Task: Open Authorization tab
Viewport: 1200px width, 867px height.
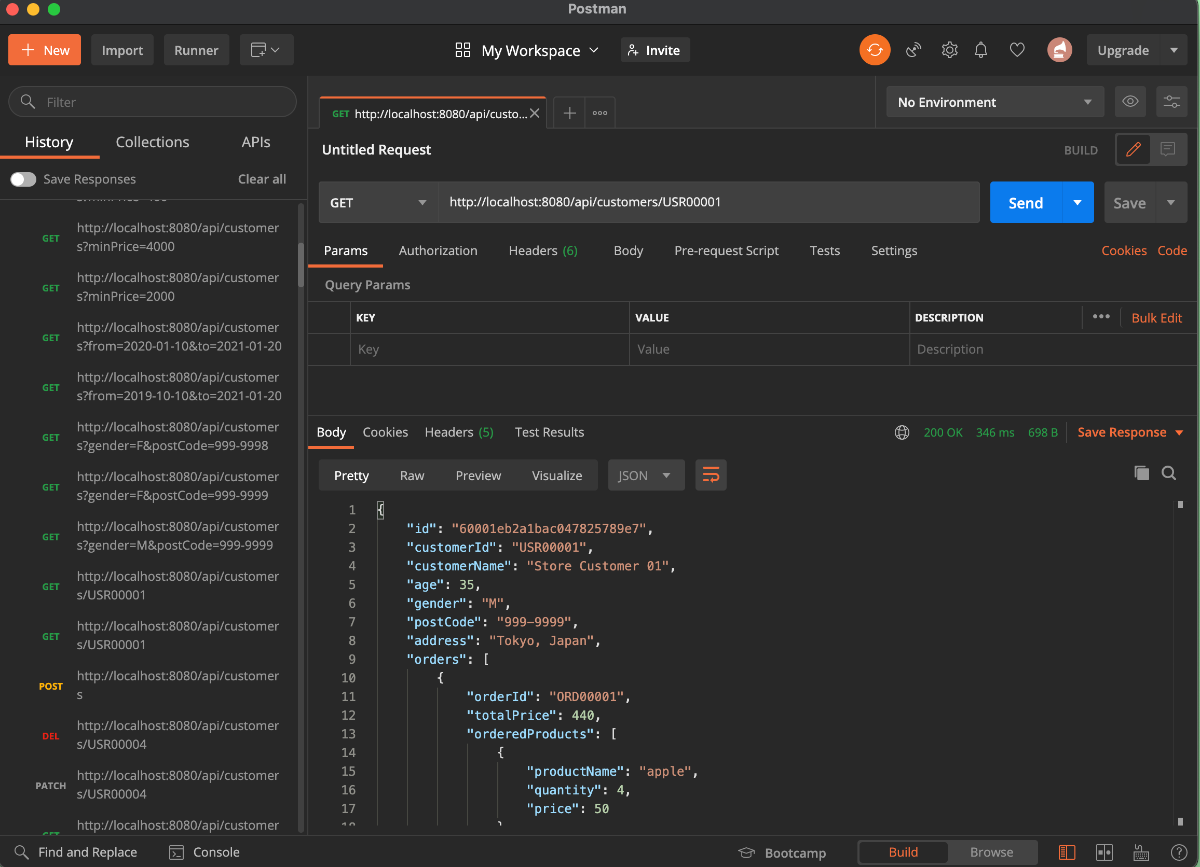Action: pyautogui.click(x=438, y=250)
